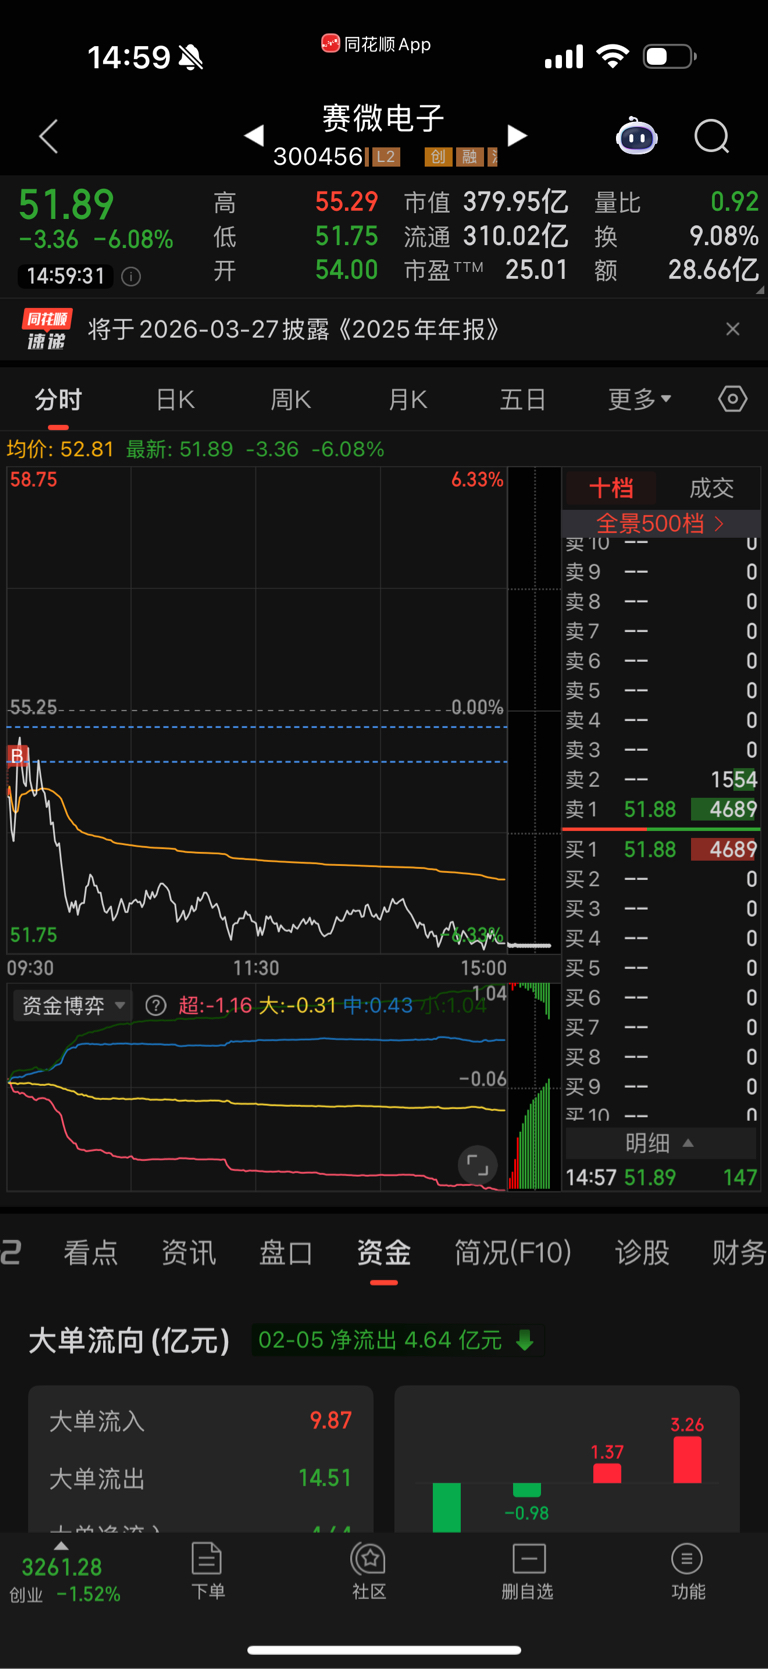Open 功能 functions menu icon
Screen dimensions: 768x1669
687,1571
